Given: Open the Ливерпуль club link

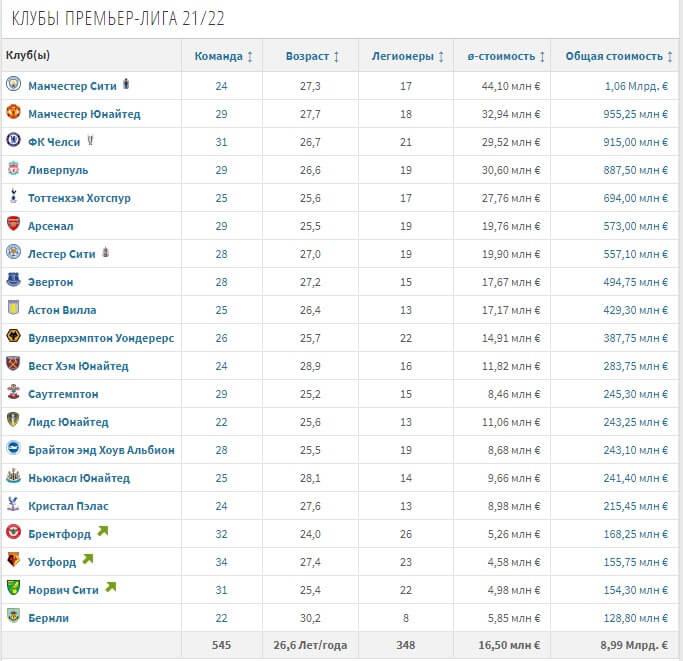Looking at the screenshot, I should point(58,170).
